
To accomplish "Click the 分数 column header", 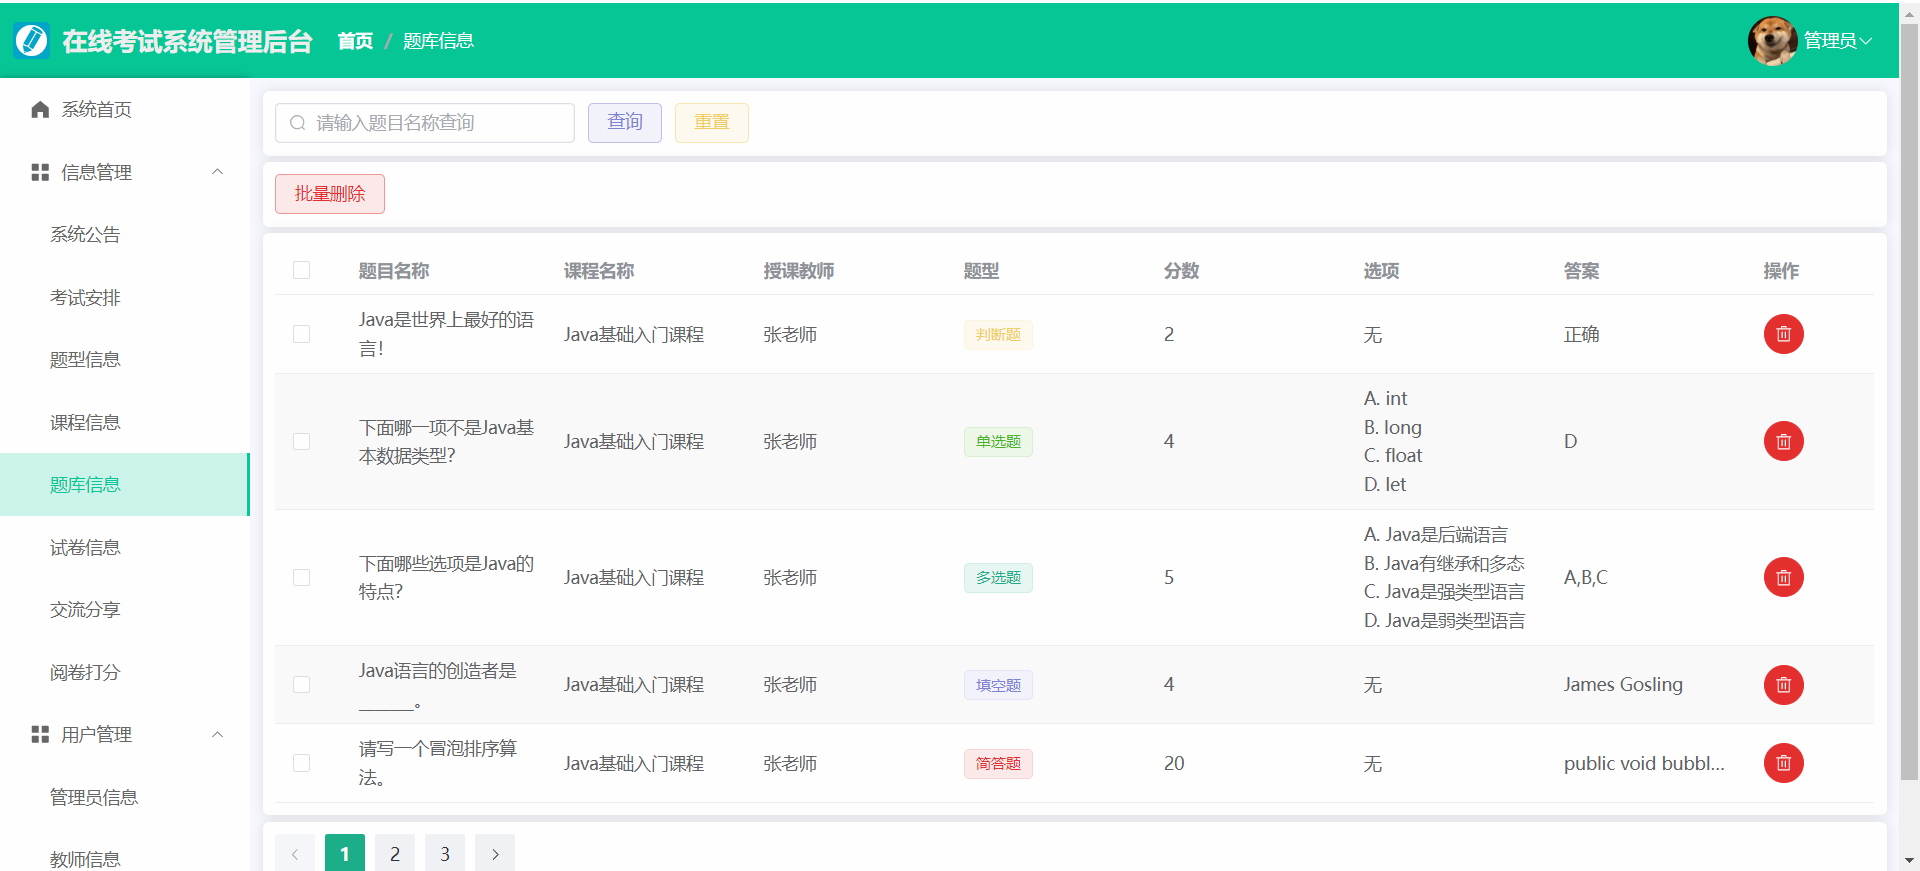I will click(1181, 271).
